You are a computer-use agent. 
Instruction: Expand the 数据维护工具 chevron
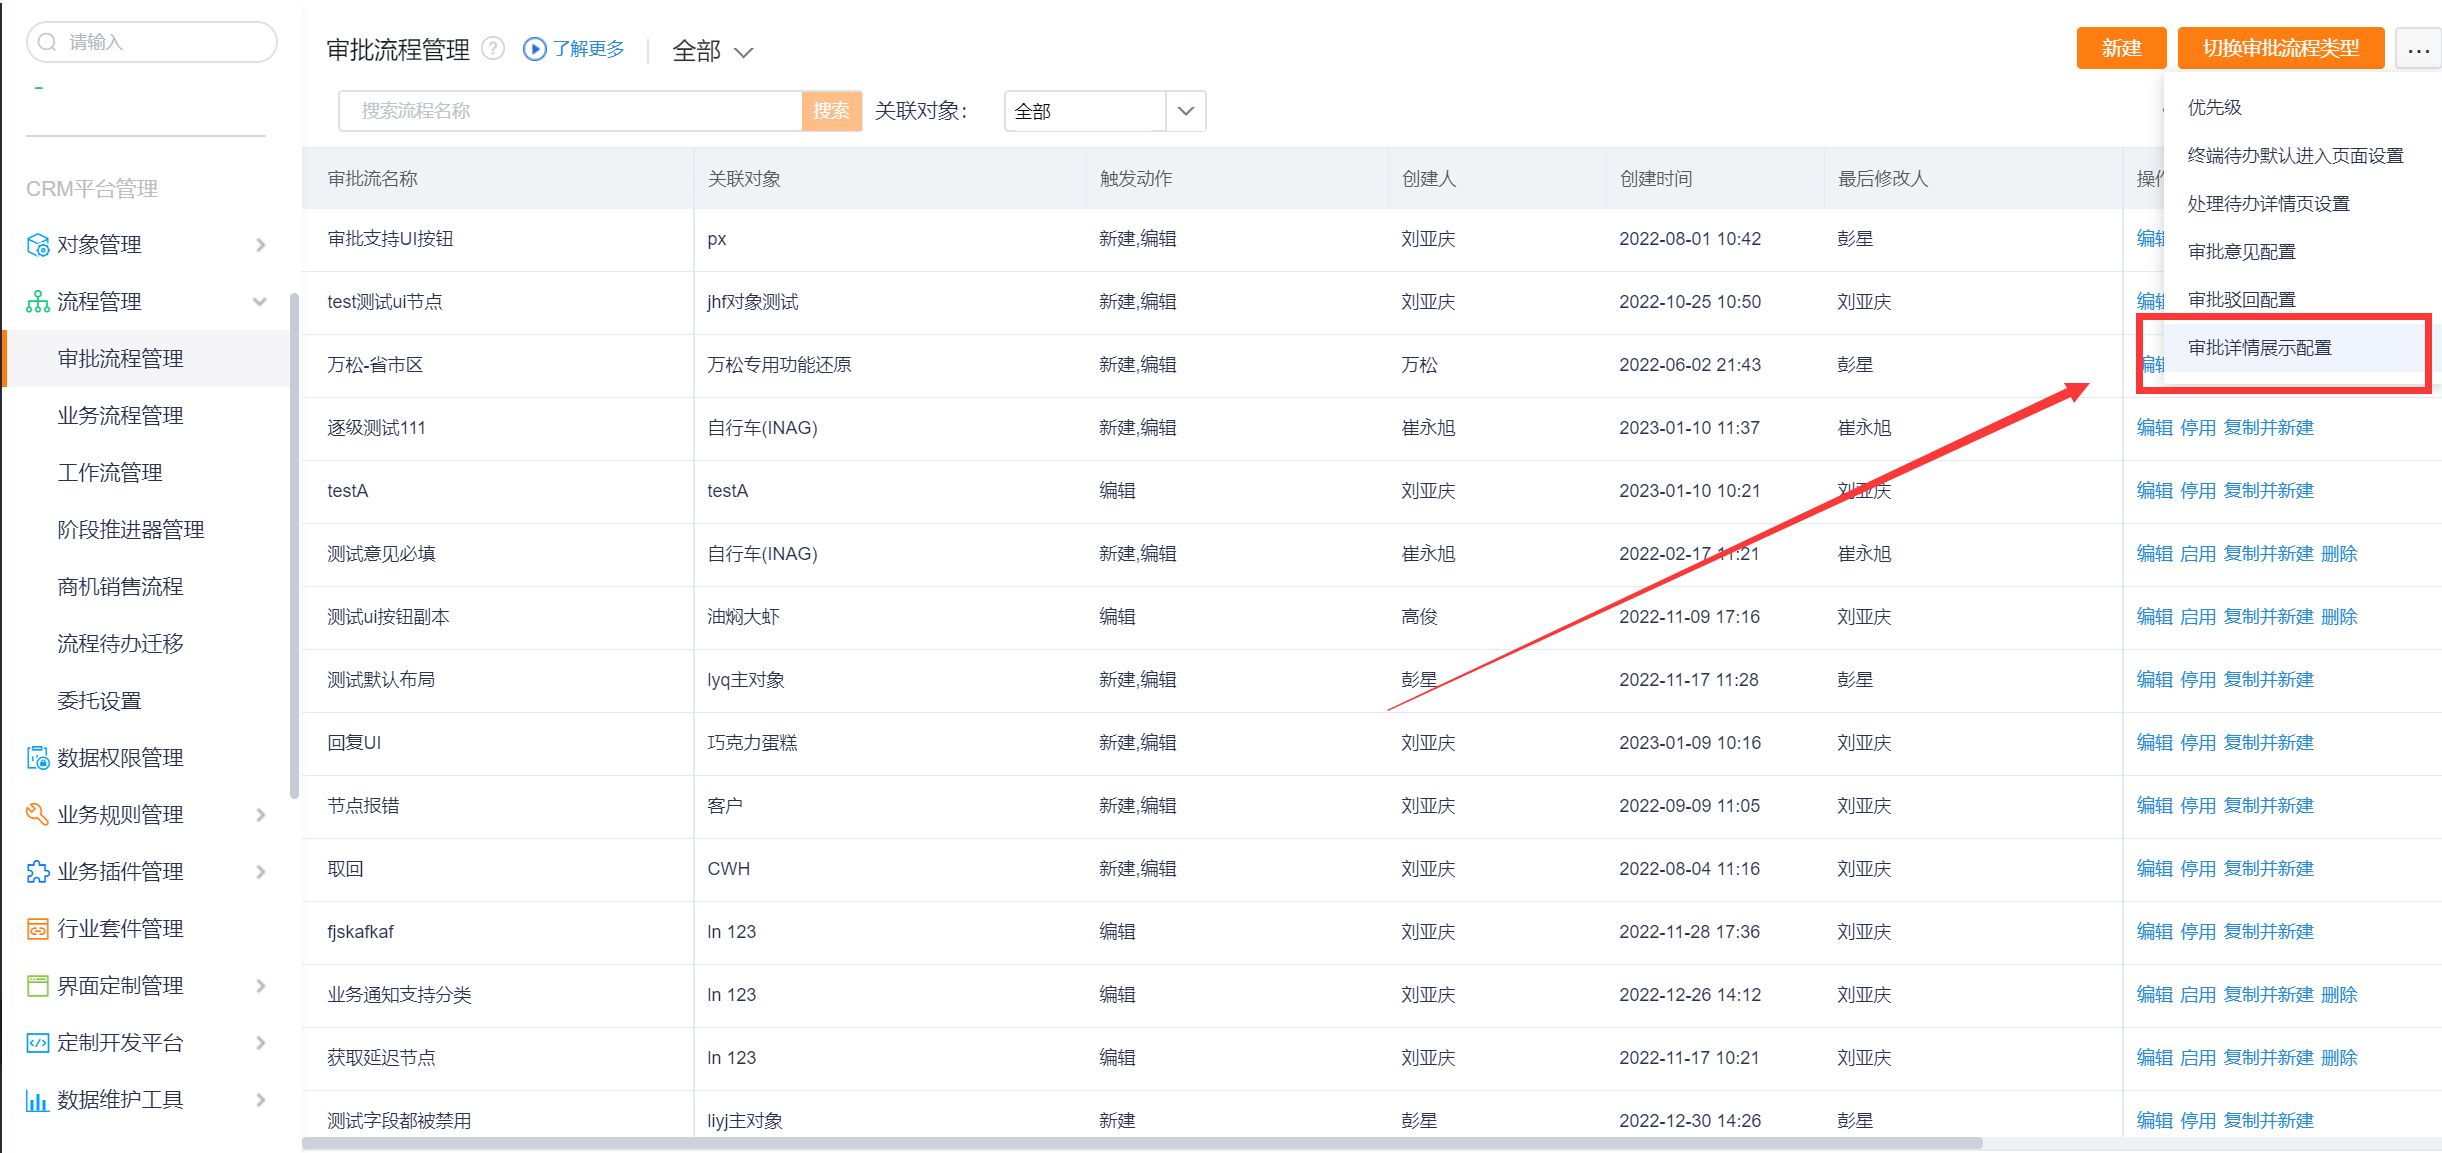pos(261,1100)
